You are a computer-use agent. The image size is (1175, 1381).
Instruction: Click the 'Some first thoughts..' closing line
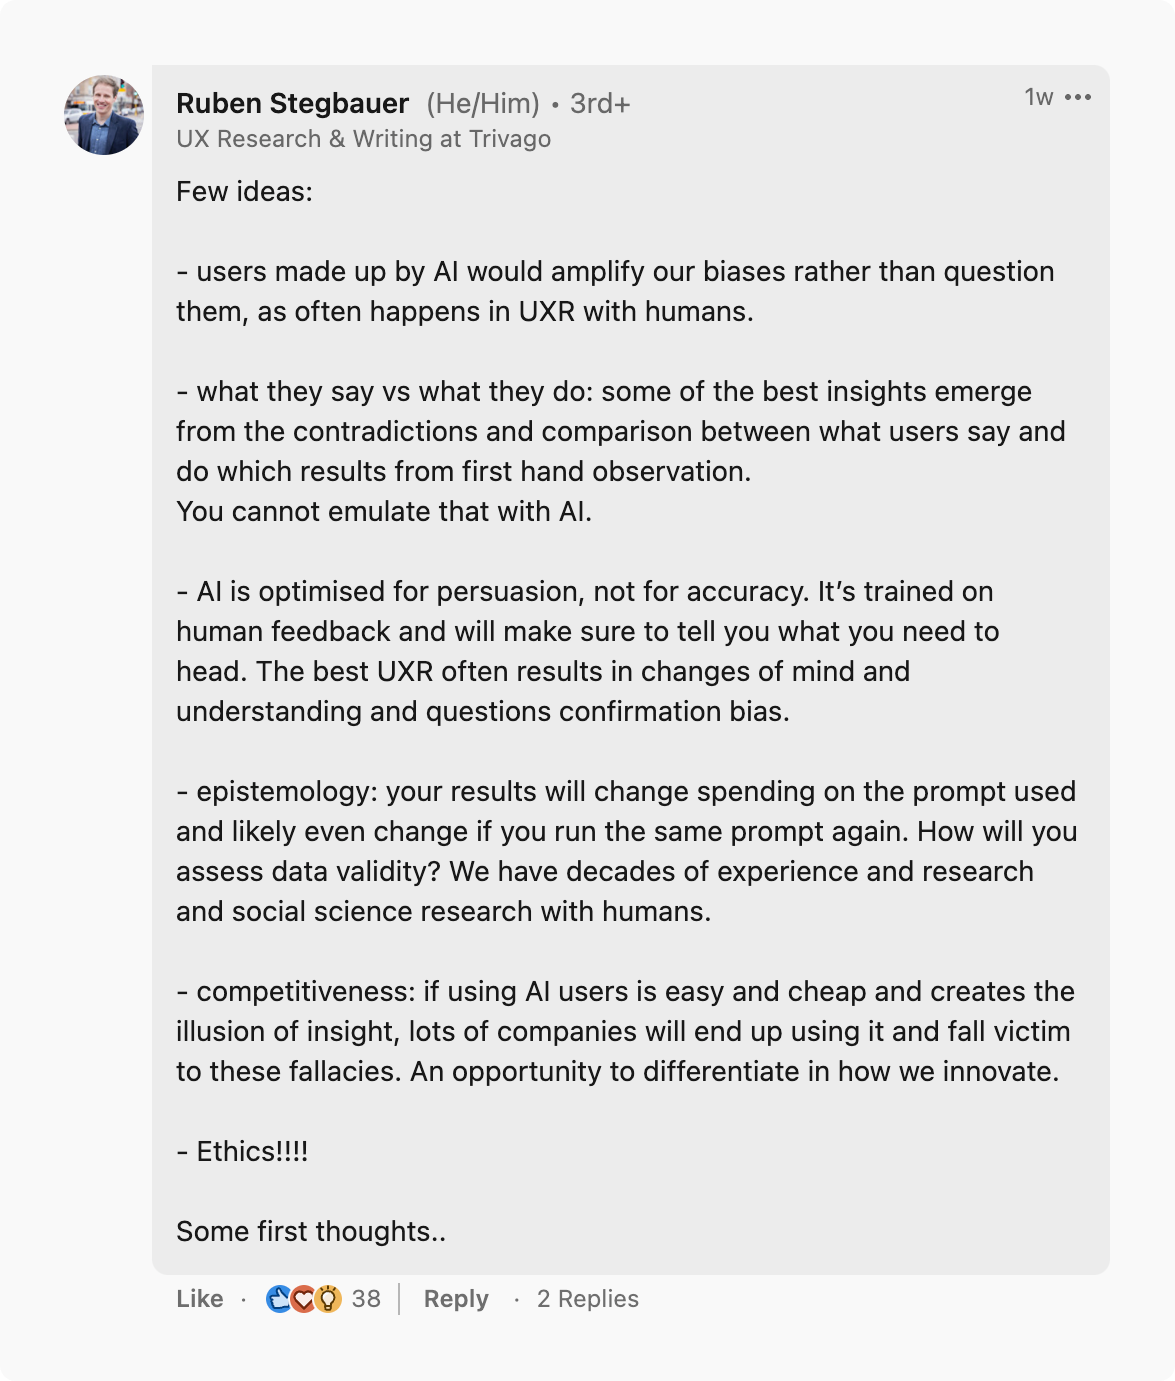pos(311,1231)
